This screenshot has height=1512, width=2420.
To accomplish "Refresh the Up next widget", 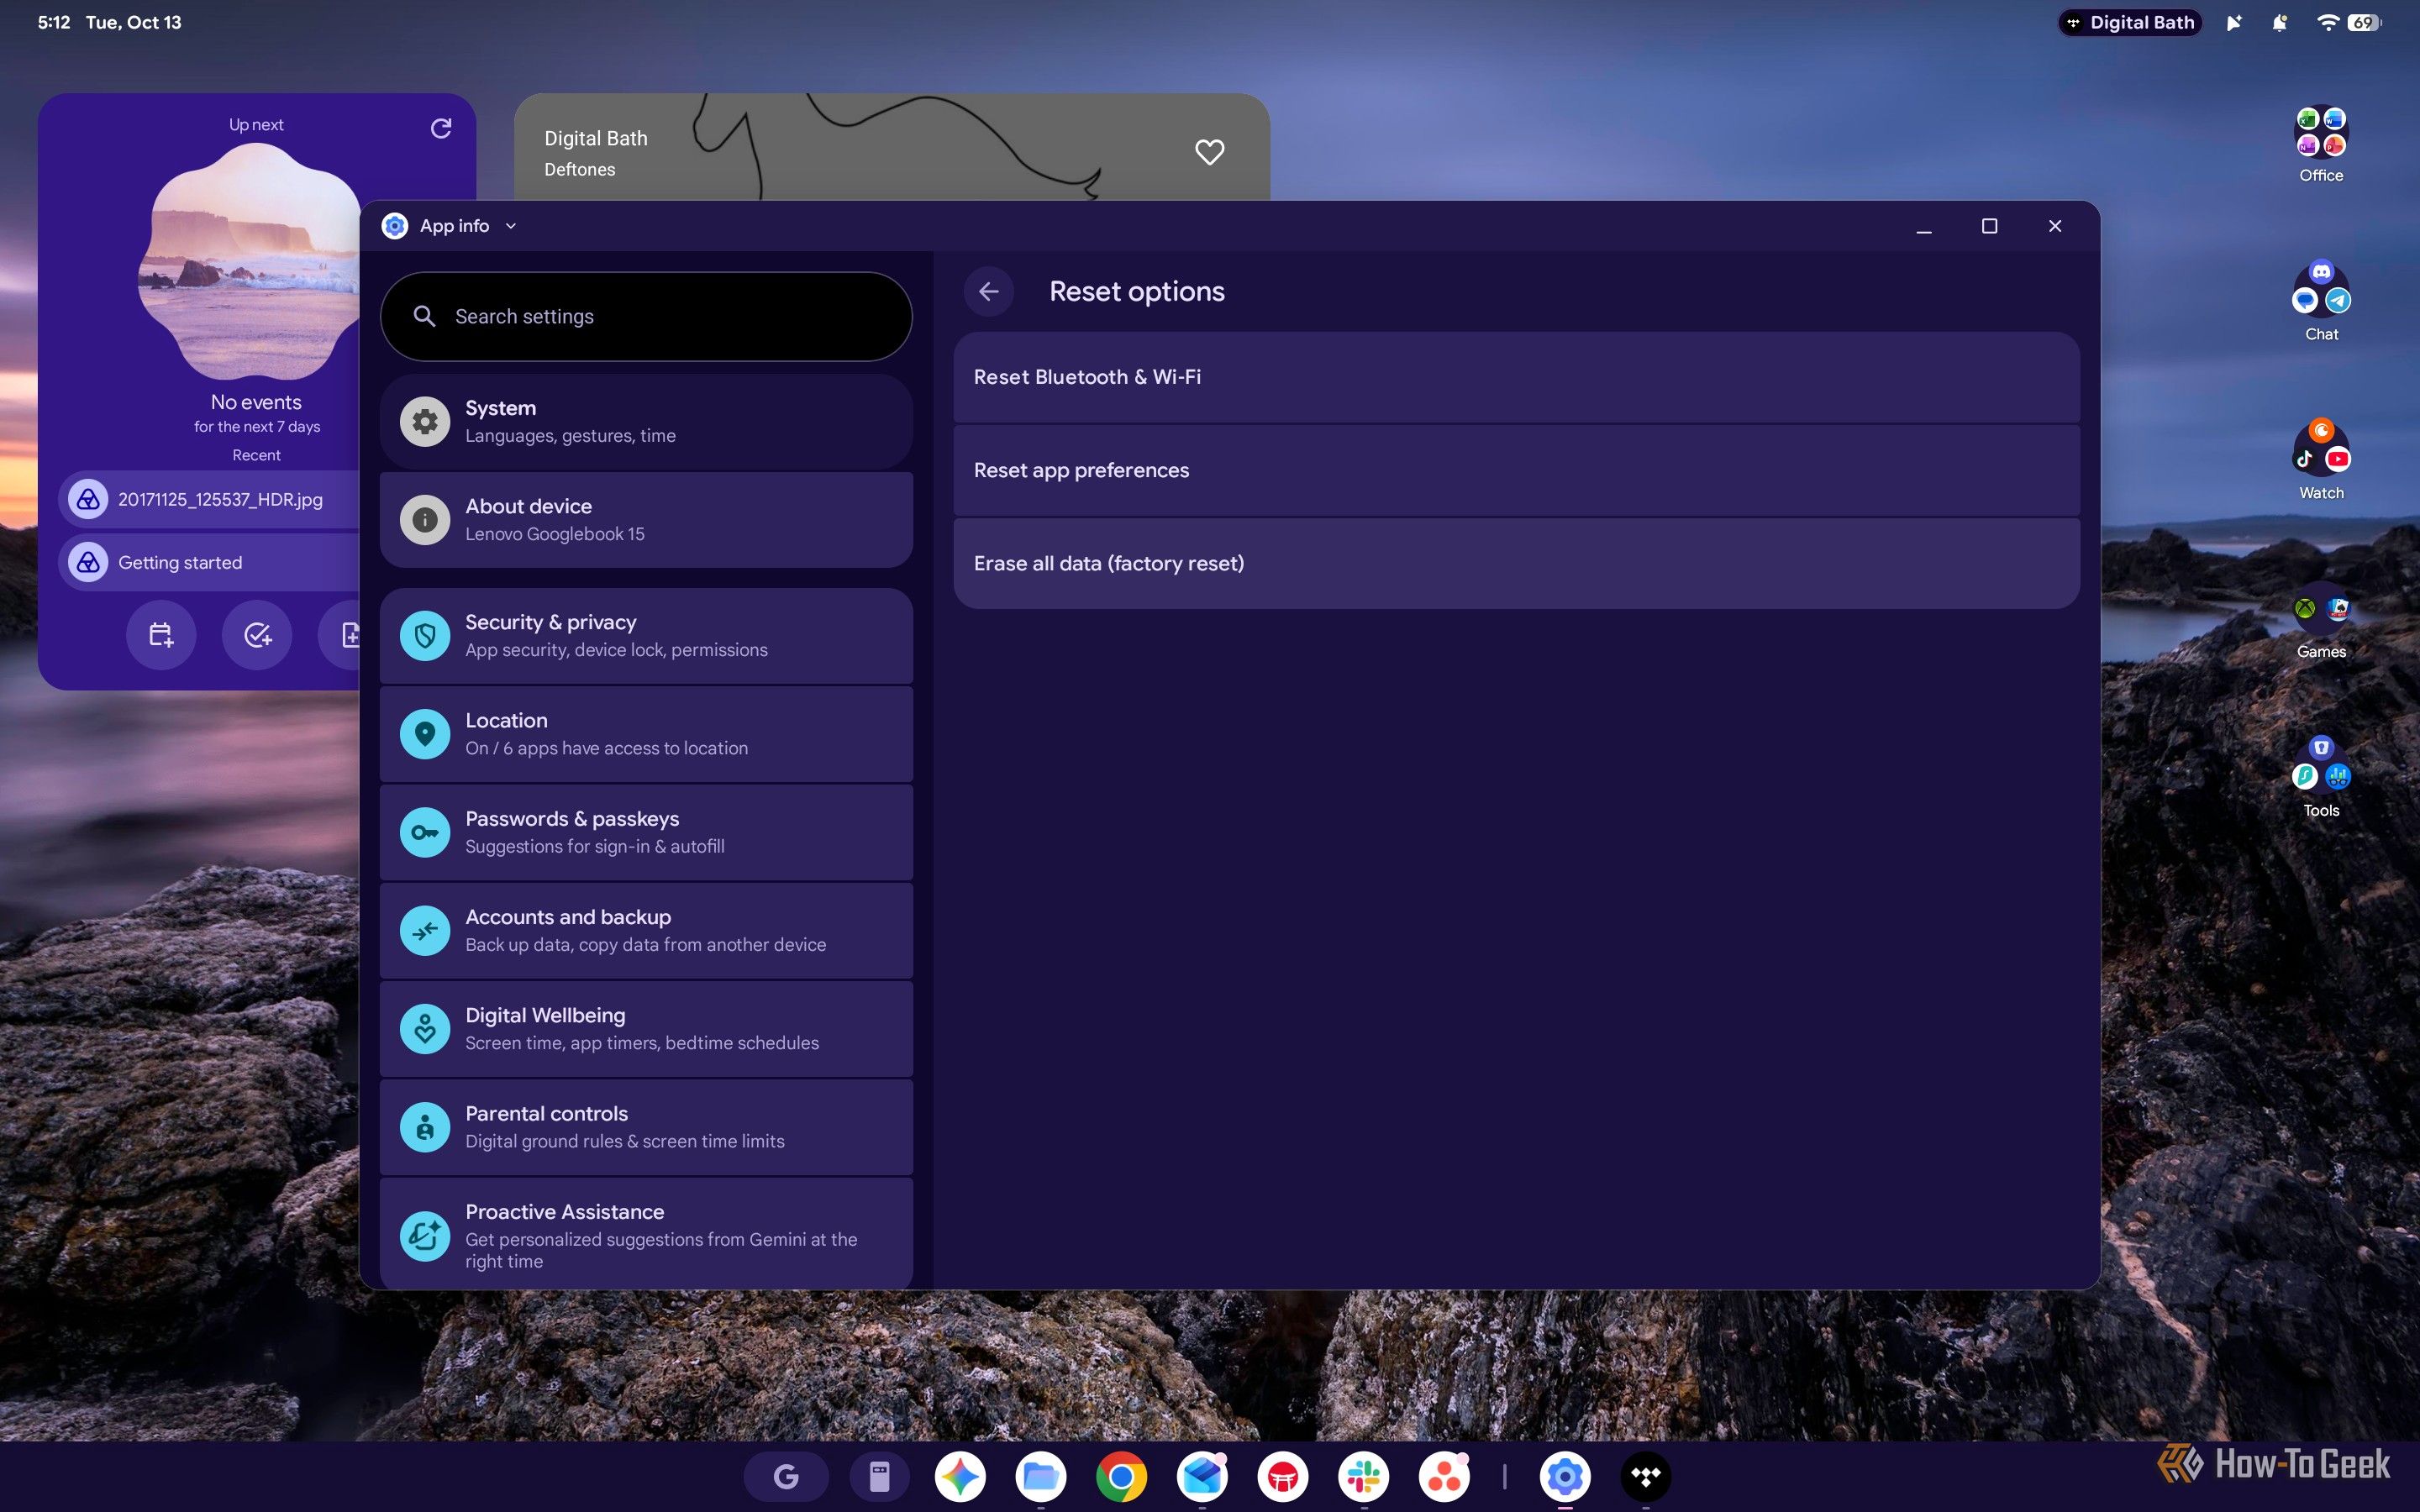I will 441,128.
